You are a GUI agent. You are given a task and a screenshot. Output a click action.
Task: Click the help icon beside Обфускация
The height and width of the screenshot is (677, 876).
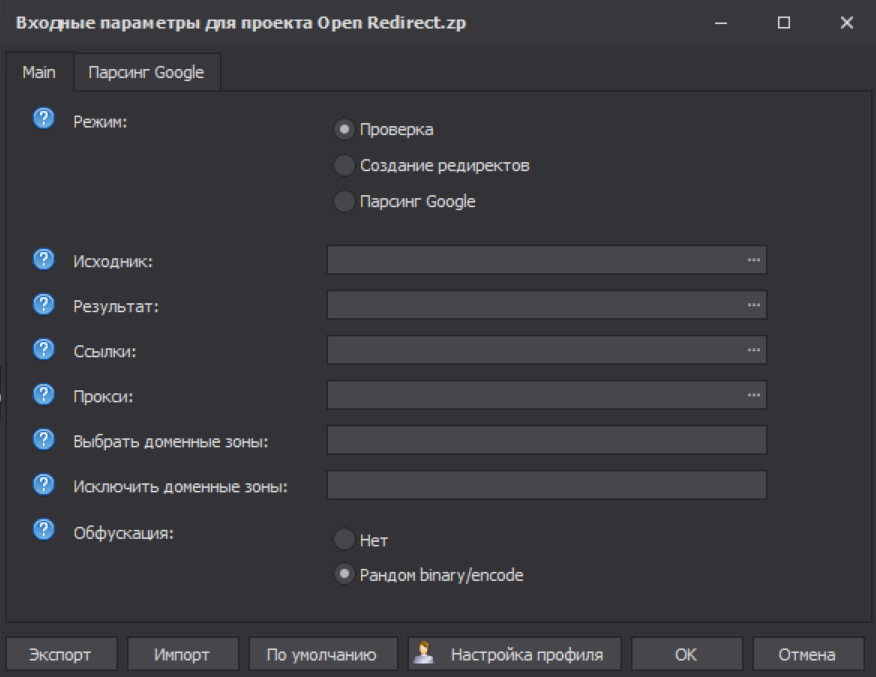coord(44,530)
